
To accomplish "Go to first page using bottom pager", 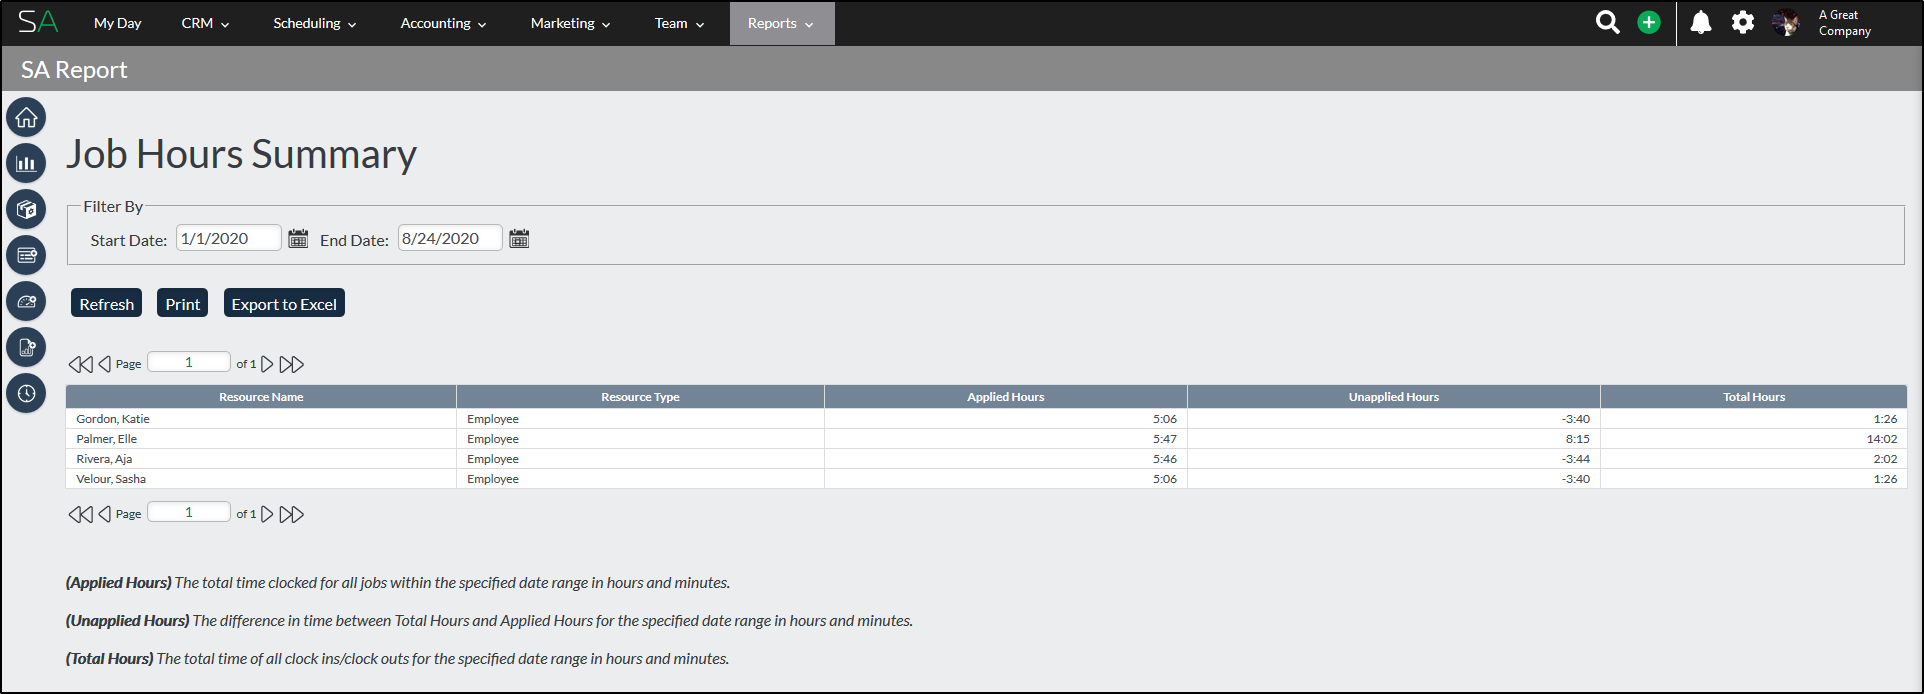I will 80,514.
